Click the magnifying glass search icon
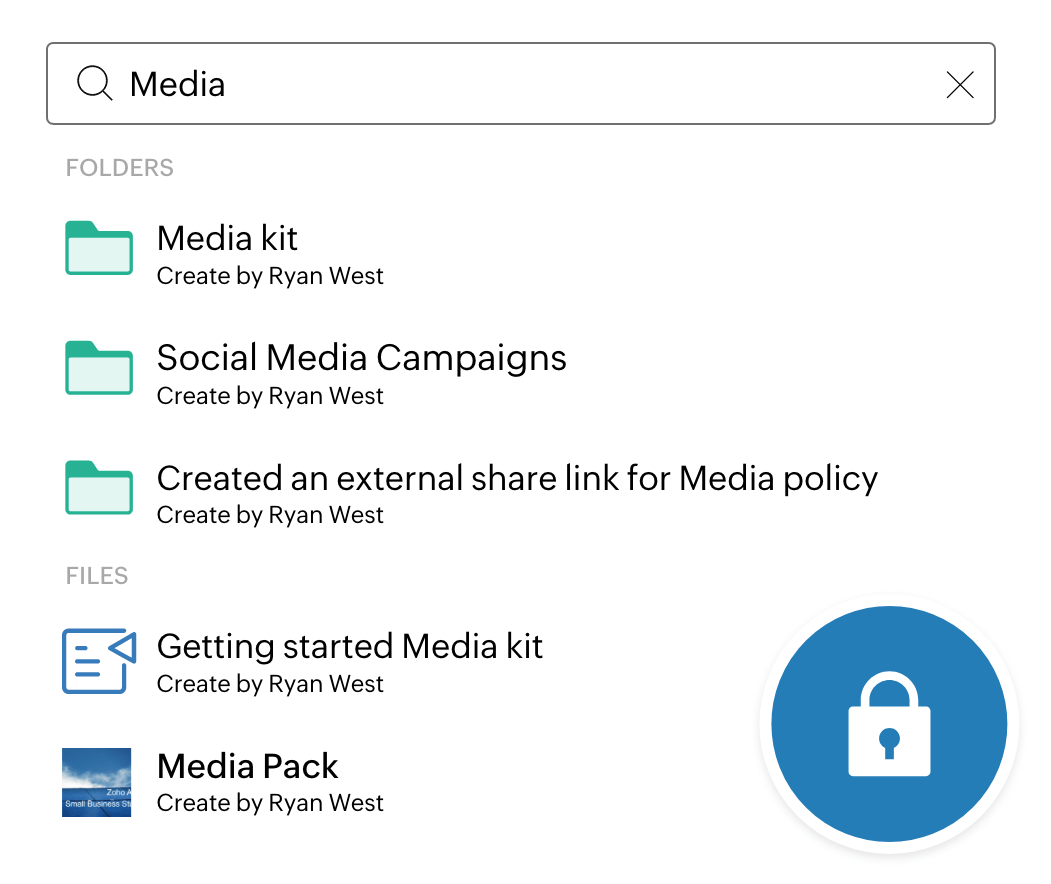The width and height of the screenshot is (1051, 884). click(95, 84)
